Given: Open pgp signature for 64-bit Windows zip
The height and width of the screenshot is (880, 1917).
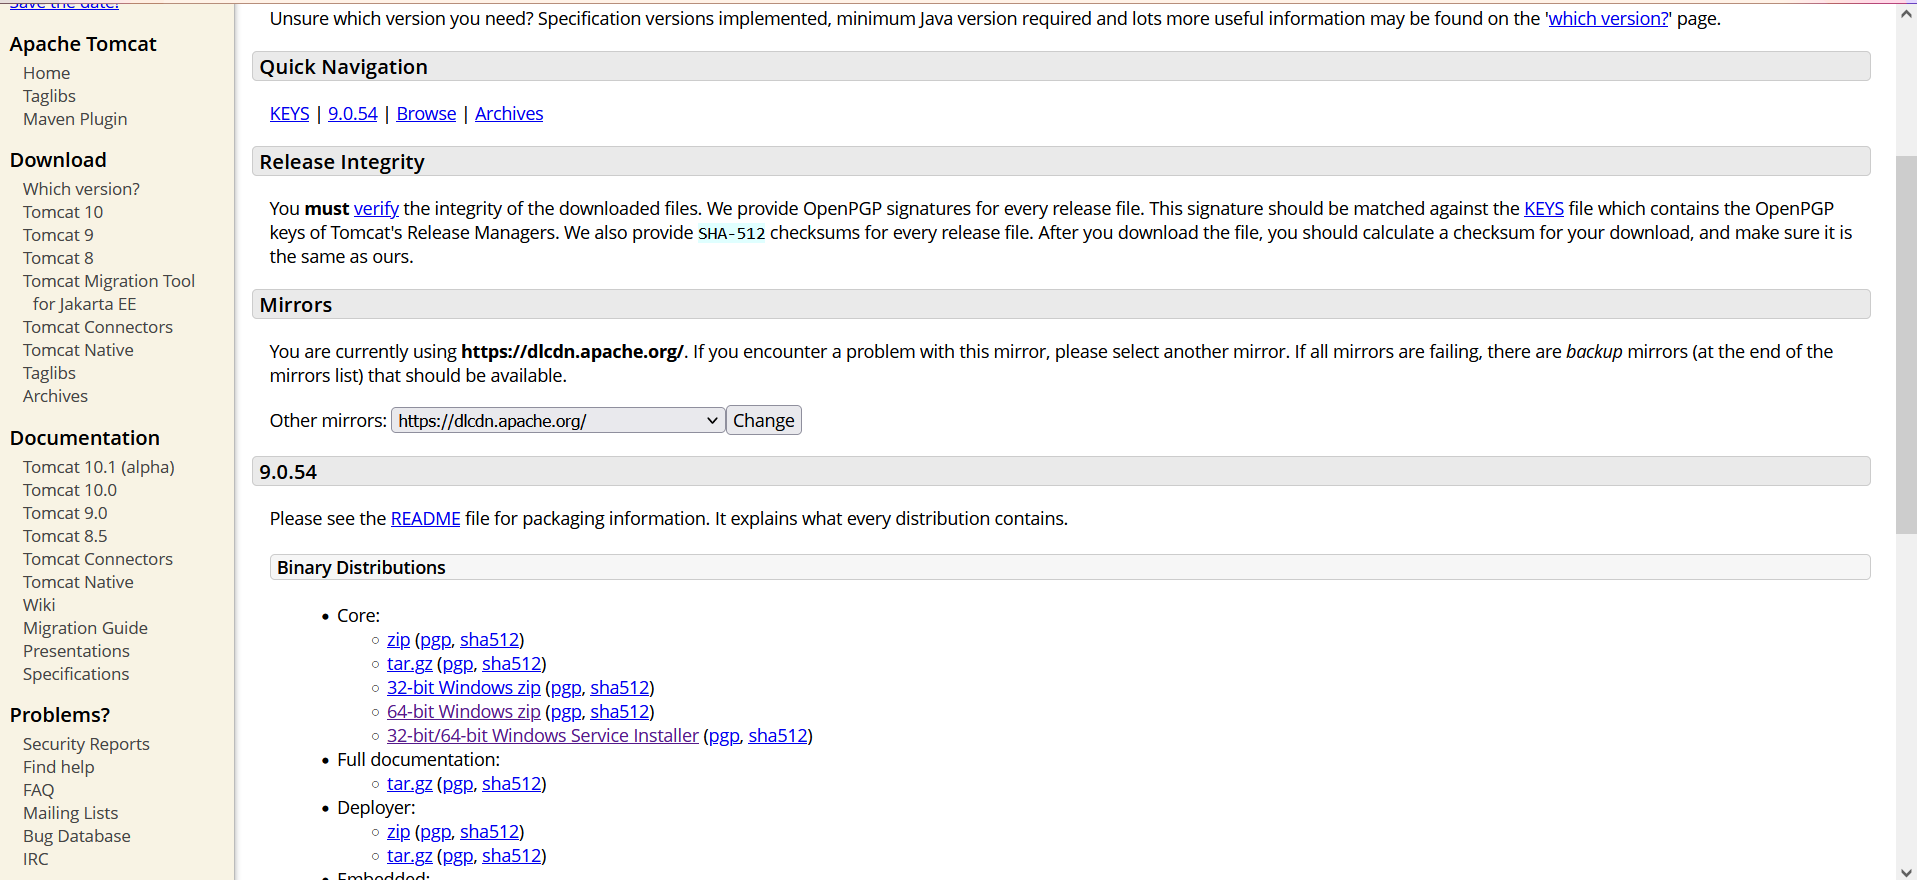Looking at the screenshot, I should tap(565, 711).
